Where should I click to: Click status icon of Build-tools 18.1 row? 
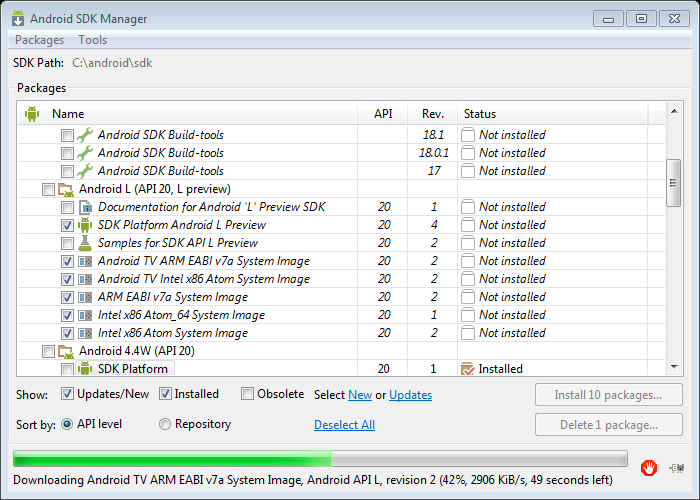coord(467,134)
